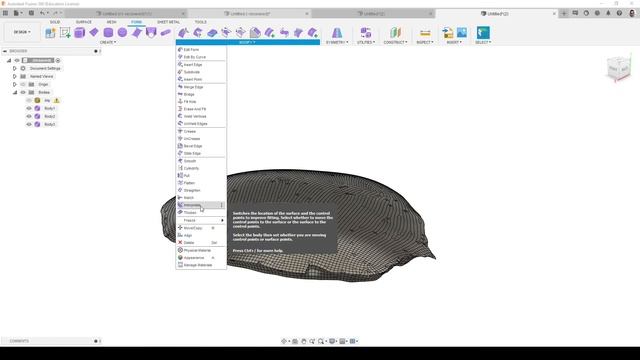Click the Construct plane icon

click(x=395, y=33)
